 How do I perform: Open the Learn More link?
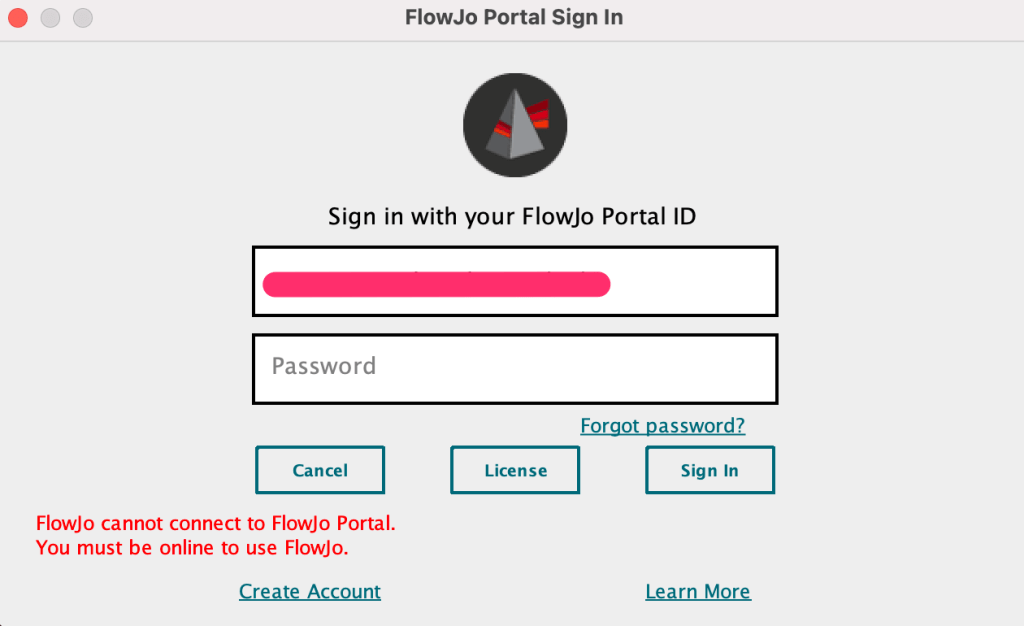pos(698,592)
